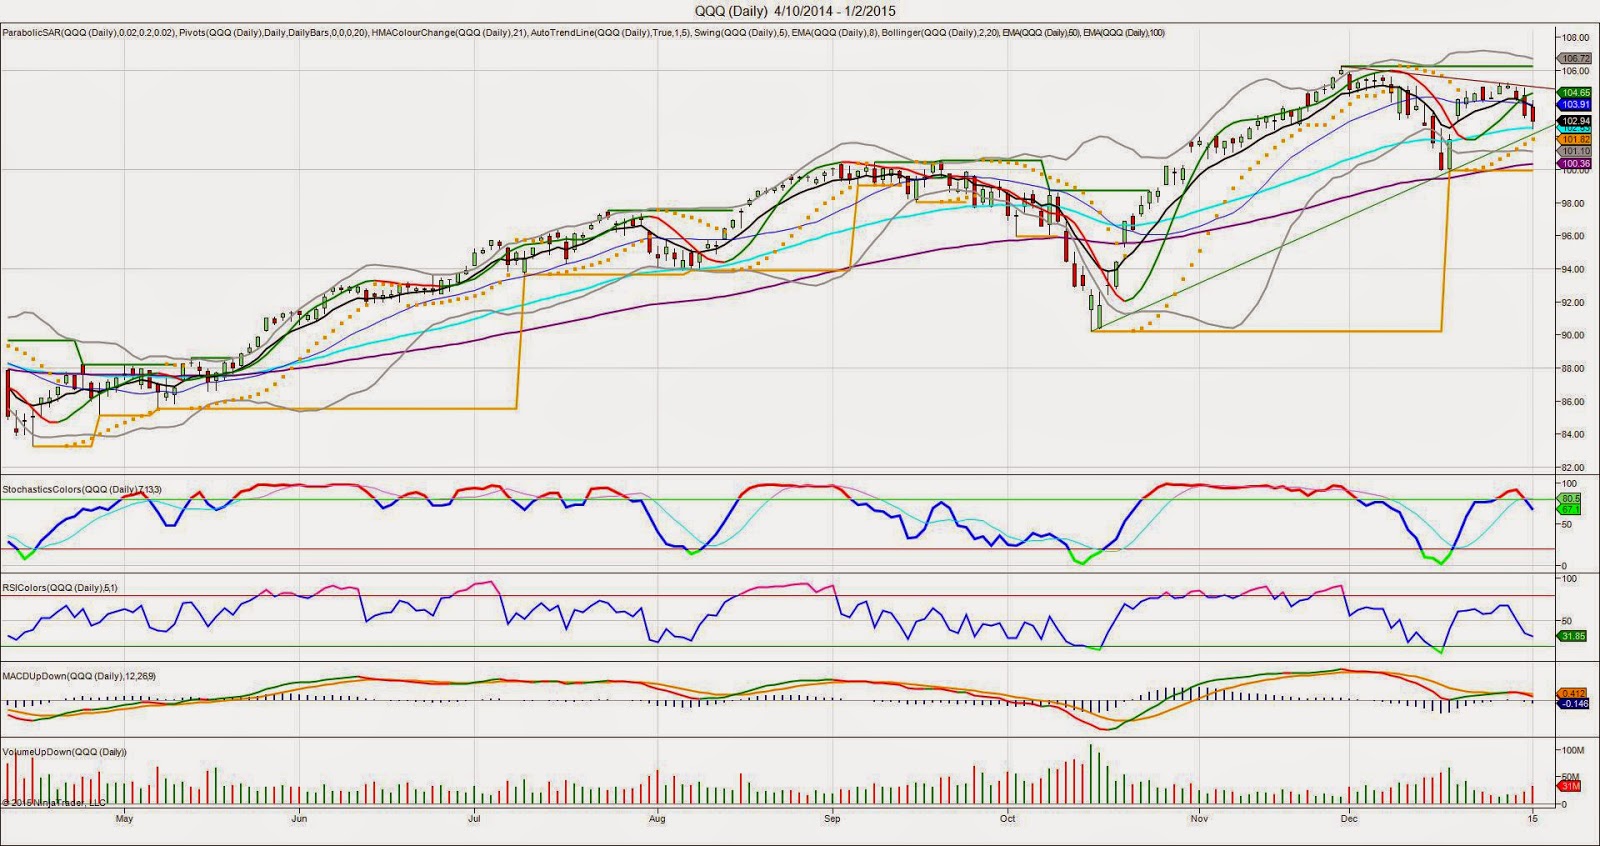This screenshot has width=1600, height=846.
Task: Click the Jun date axis label
Action: click(x=299, y=818)
